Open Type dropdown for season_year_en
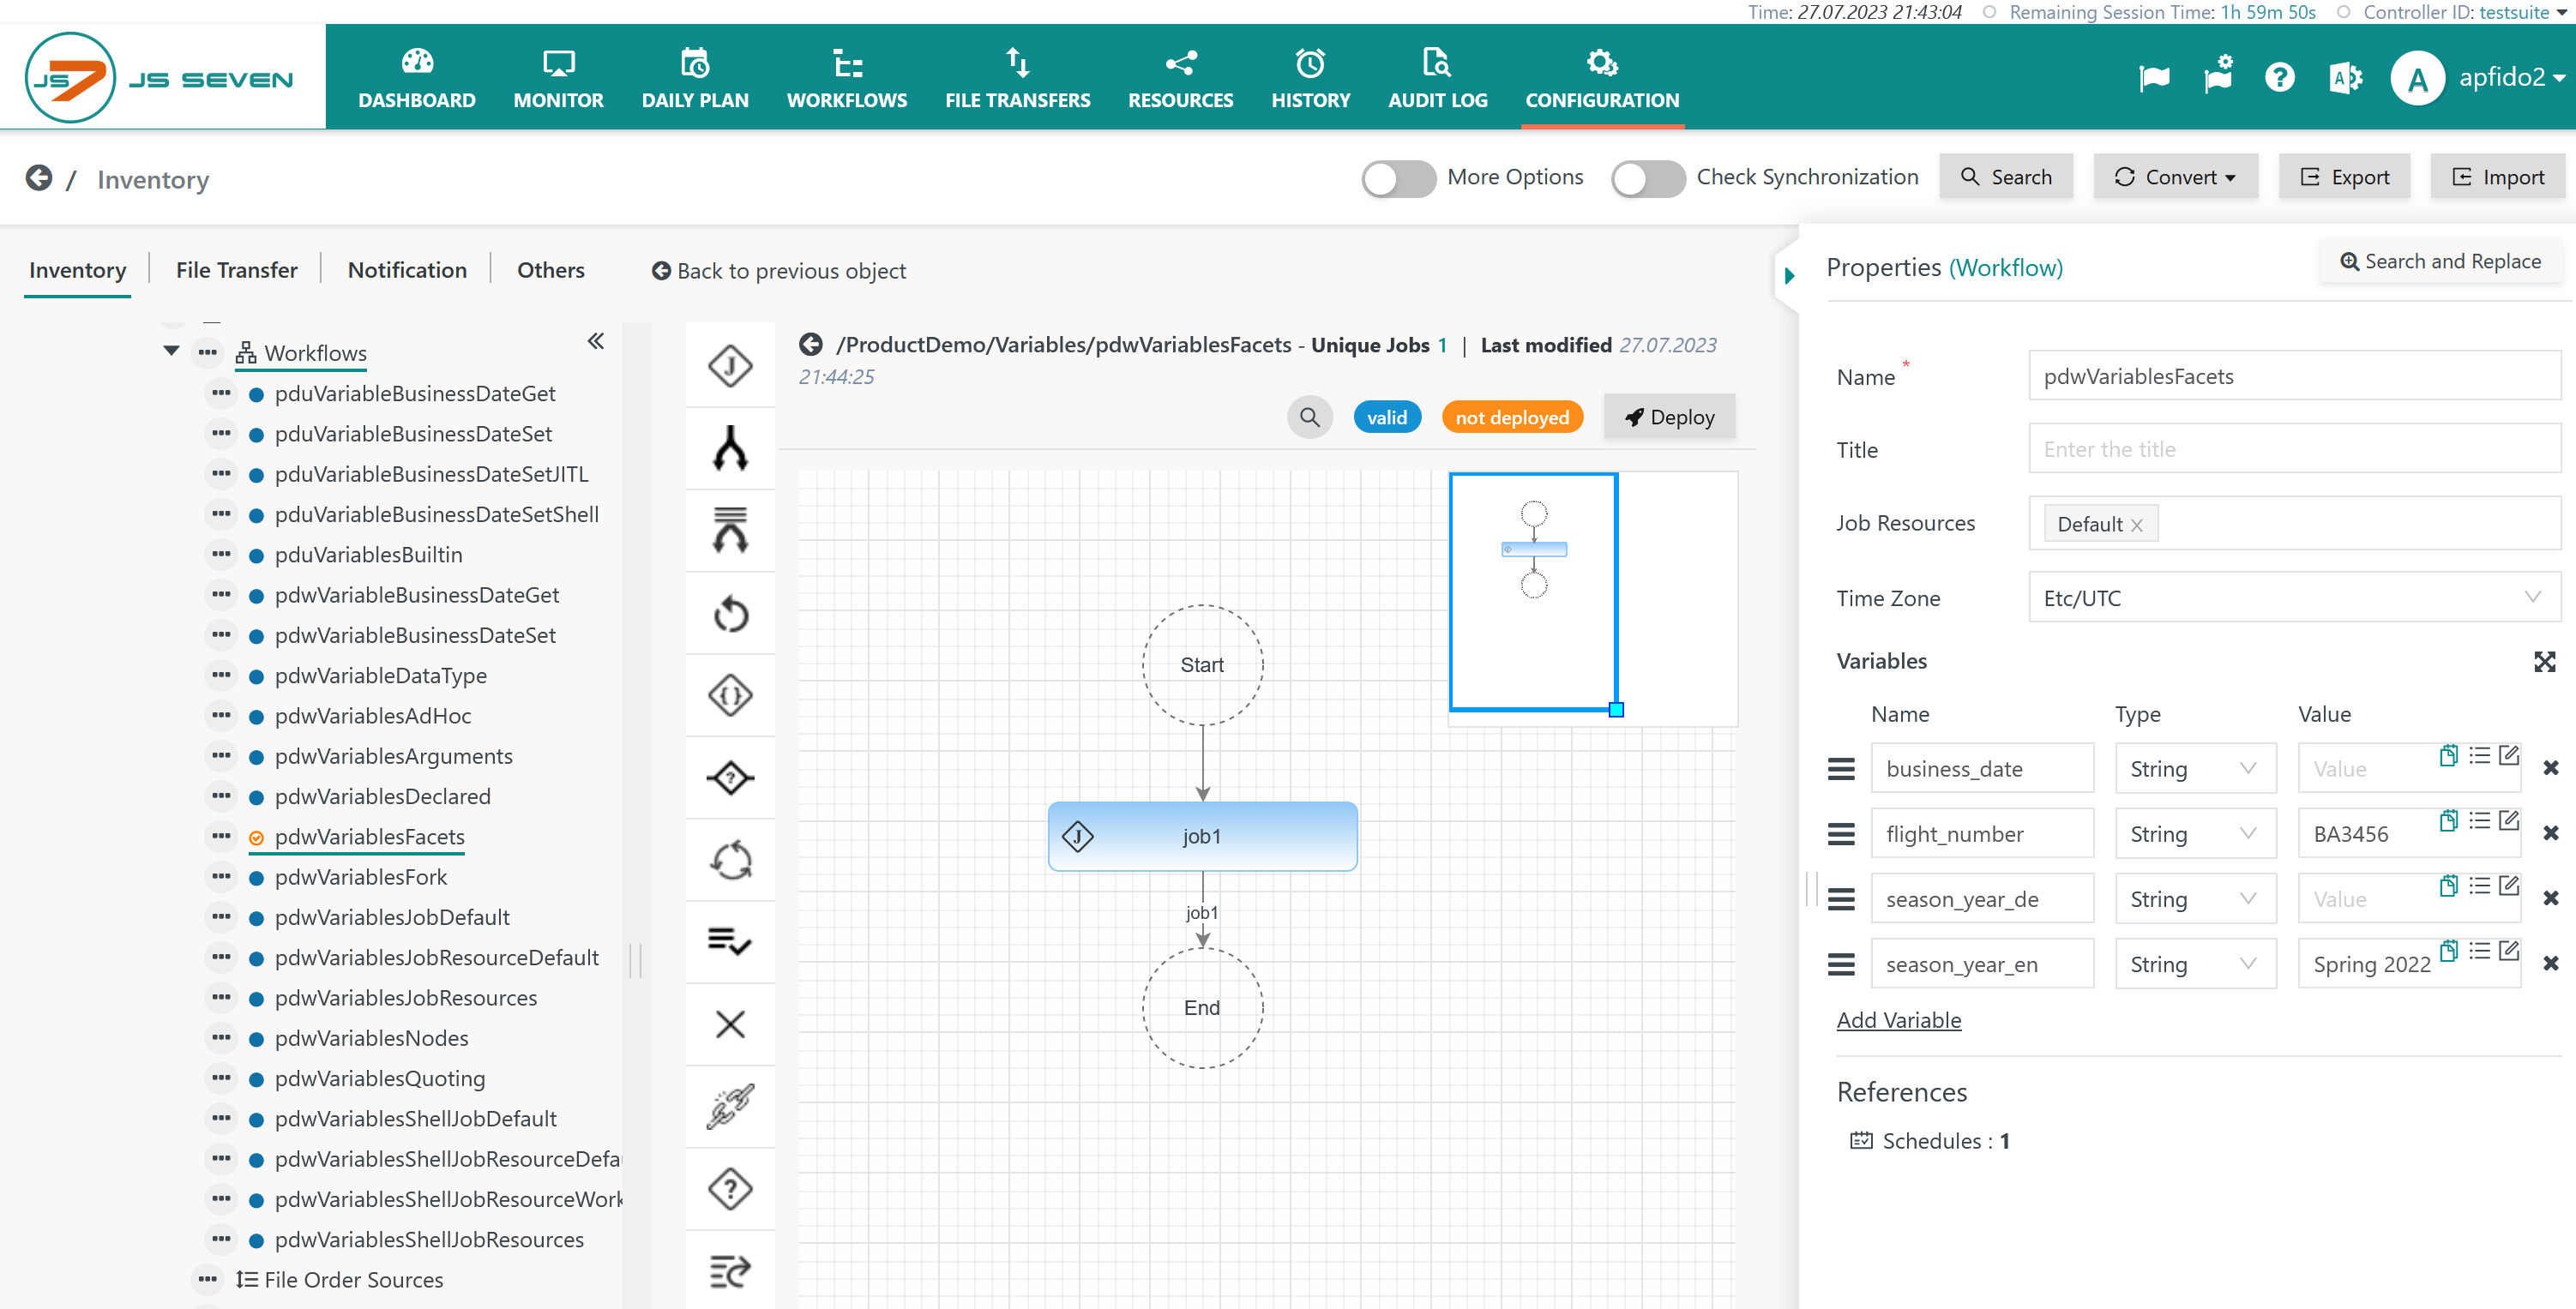Viewport: 2576px width, 1309px height. point(2194,963)
